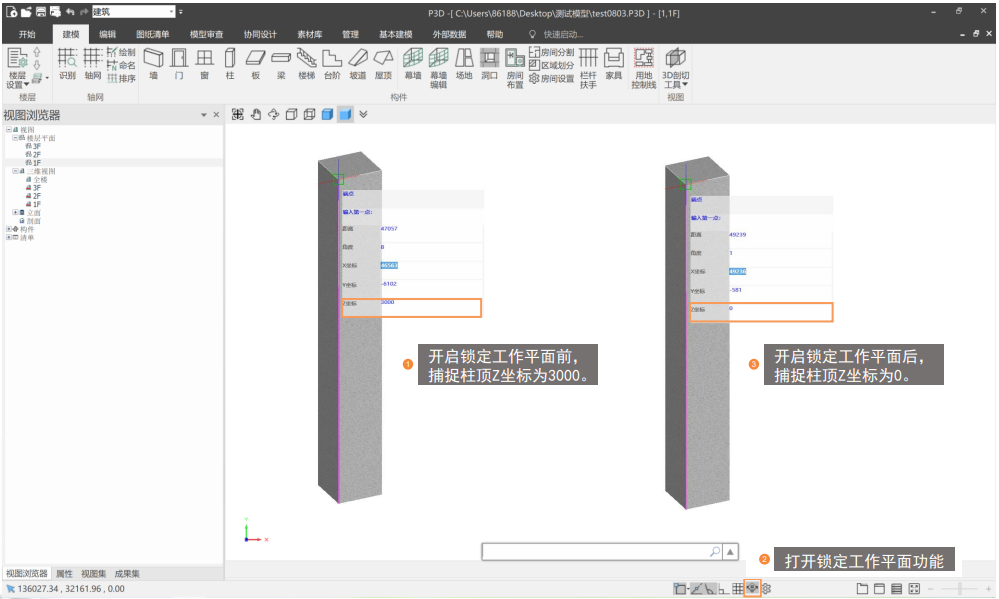Screen dimensions: 999x599
Task: Open the 幕墙 (curtain wall) tool
Action: (412, 63)
